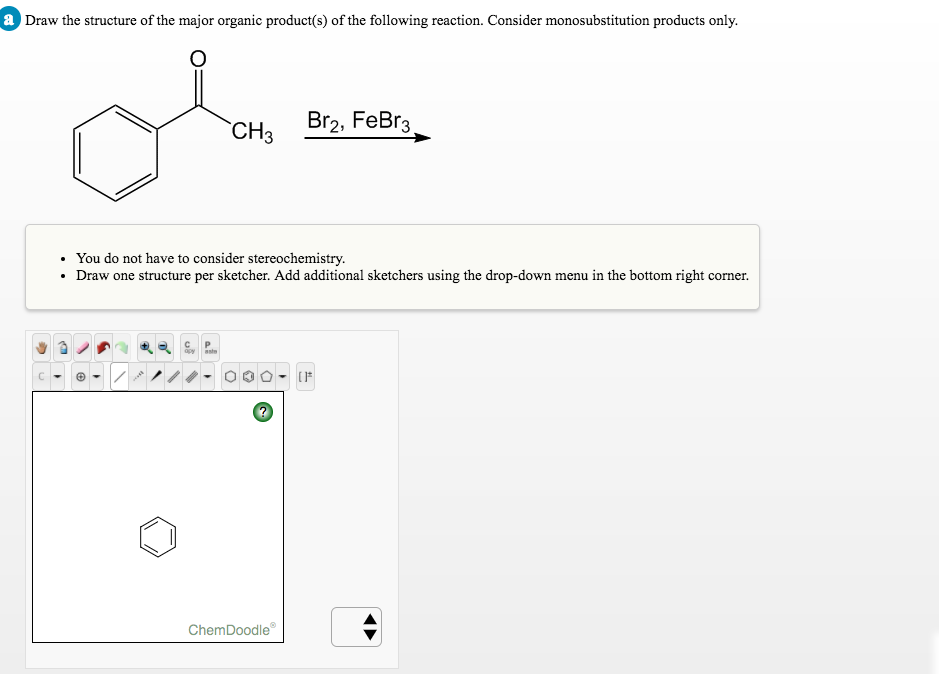Viewport: 939px width, 674px height.
Task: Select the cyclopentane ring template
Action: pos(267,376)
